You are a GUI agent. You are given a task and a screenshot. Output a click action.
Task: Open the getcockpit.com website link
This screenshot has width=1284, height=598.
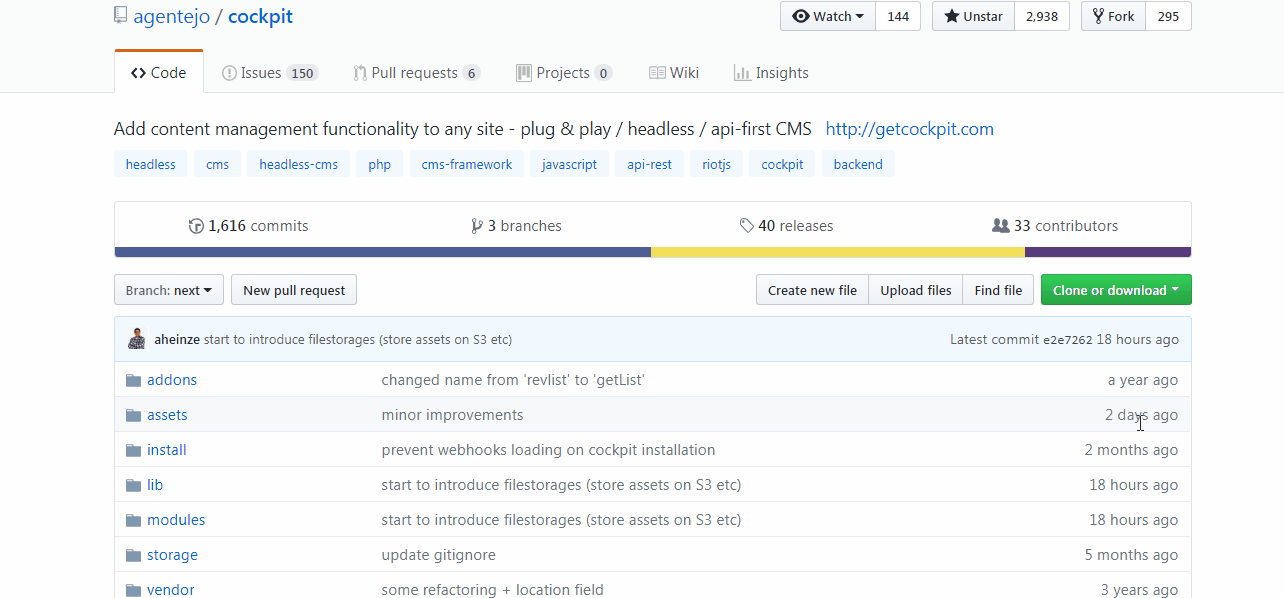point(910,129)
